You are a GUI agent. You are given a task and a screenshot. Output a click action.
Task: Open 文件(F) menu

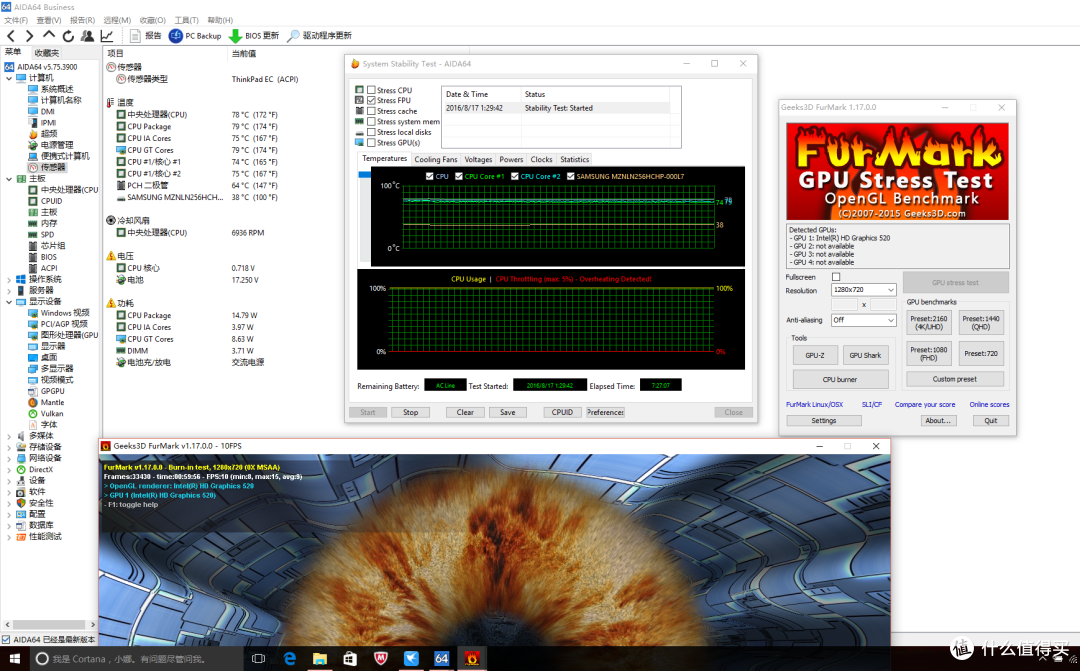tap(16, 20)
